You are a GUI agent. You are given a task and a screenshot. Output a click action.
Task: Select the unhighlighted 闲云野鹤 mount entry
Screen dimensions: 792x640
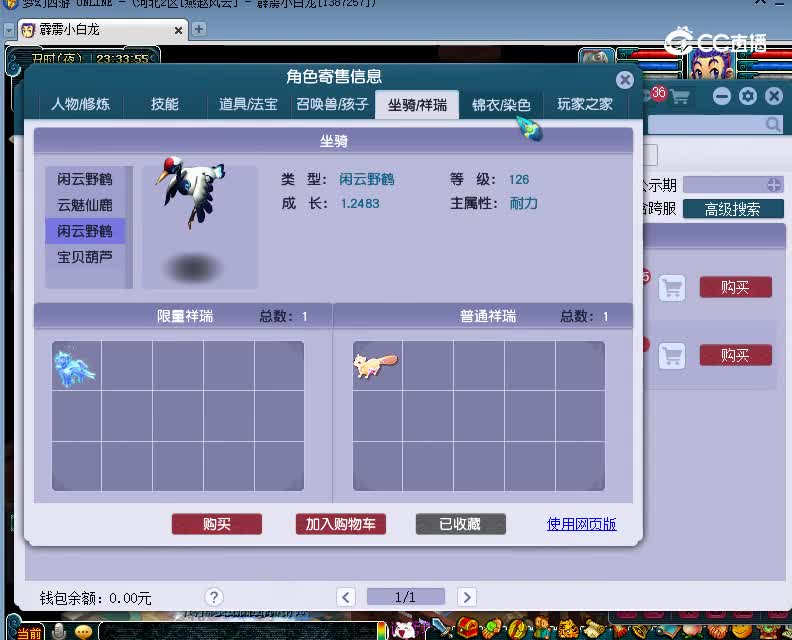click(85, 179)
